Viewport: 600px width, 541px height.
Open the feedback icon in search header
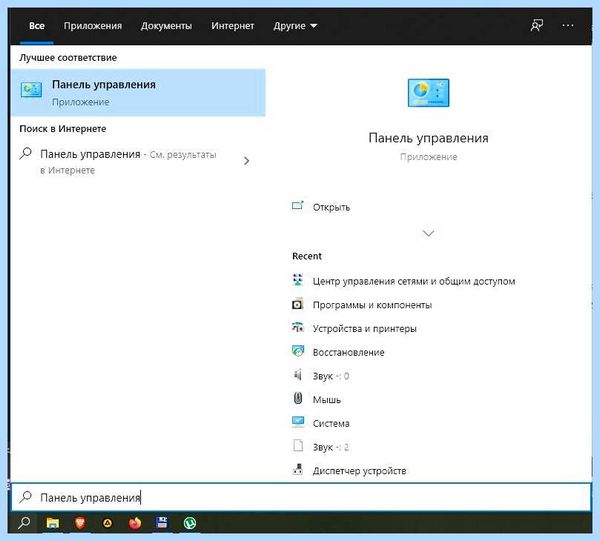pos(536,26)
